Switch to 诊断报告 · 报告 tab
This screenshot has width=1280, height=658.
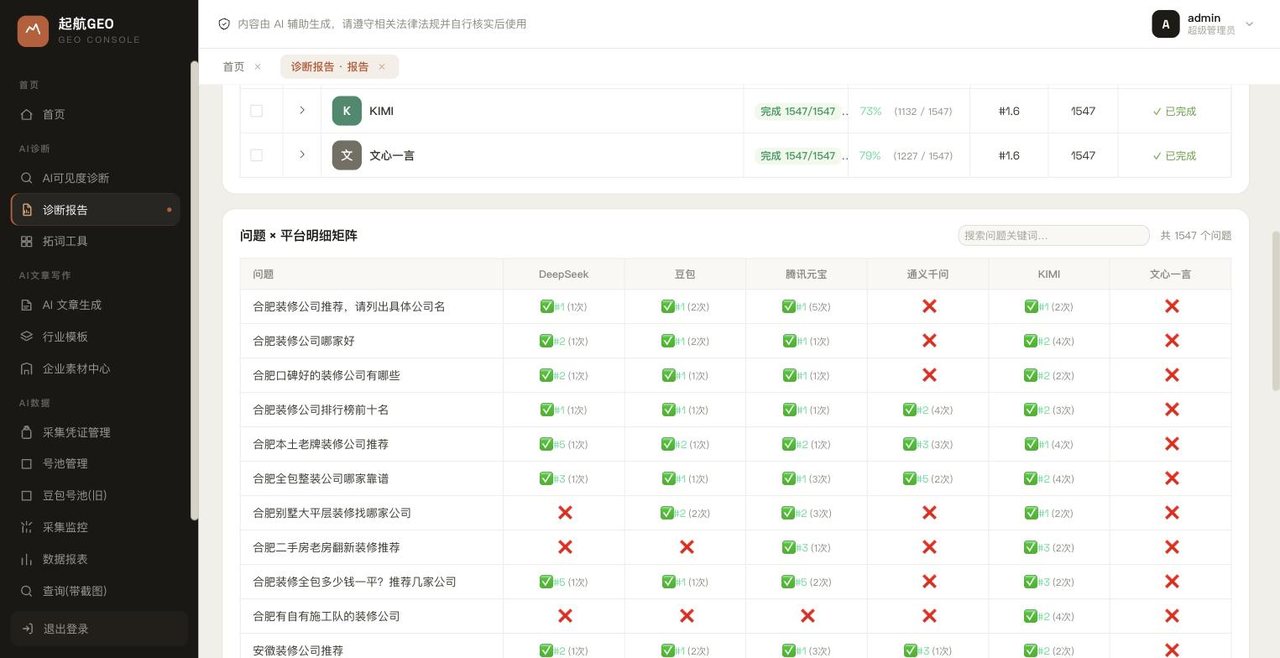[x=330, y=67]
